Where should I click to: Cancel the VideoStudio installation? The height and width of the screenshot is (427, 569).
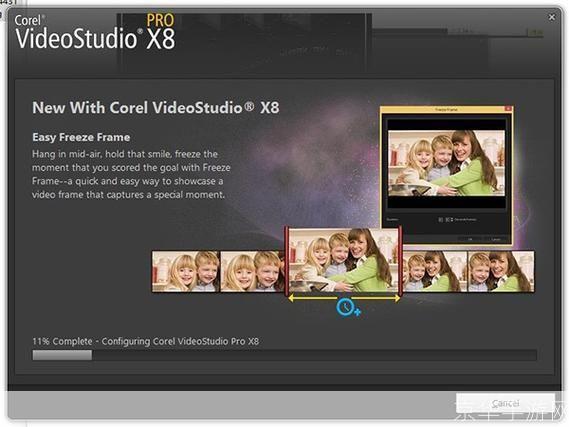click(x=505, y=403)
